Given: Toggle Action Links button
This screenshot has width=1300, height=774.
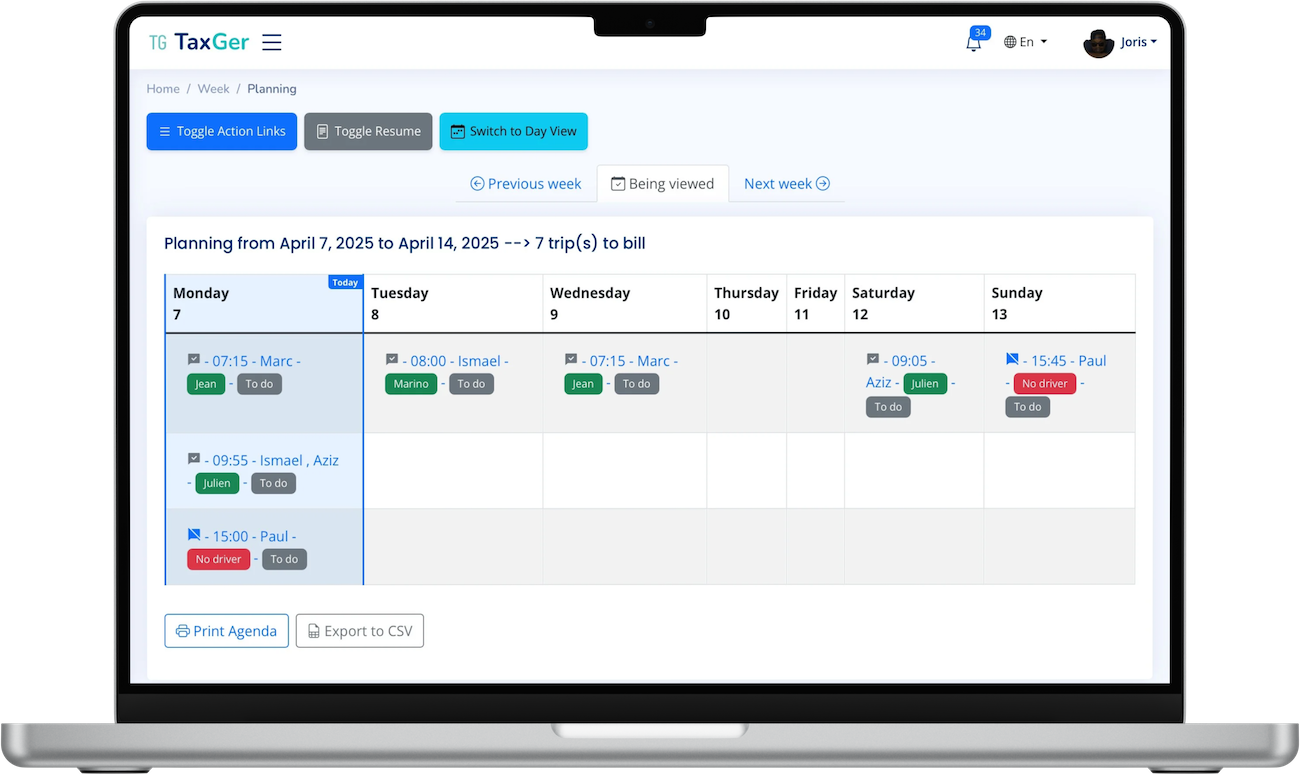Looking at the screenshot, I should [221, 131].
